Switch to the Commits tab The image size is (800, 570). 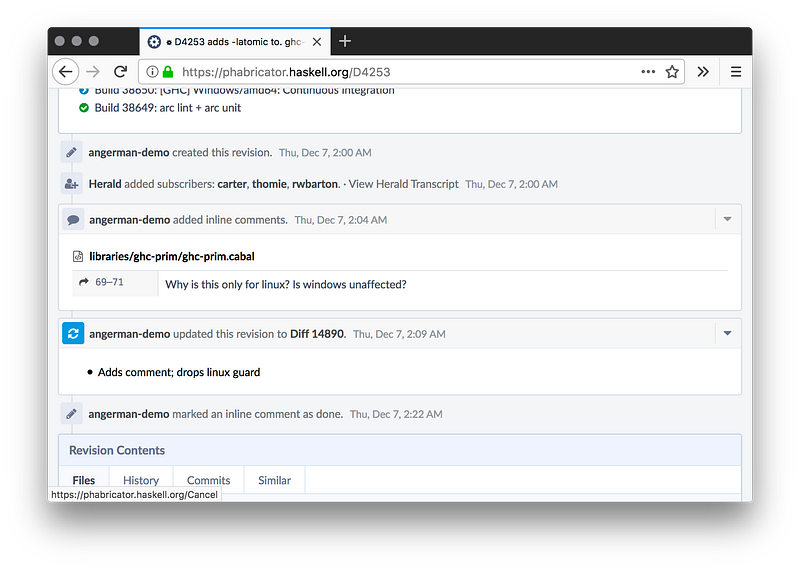[x=208, y=480]
